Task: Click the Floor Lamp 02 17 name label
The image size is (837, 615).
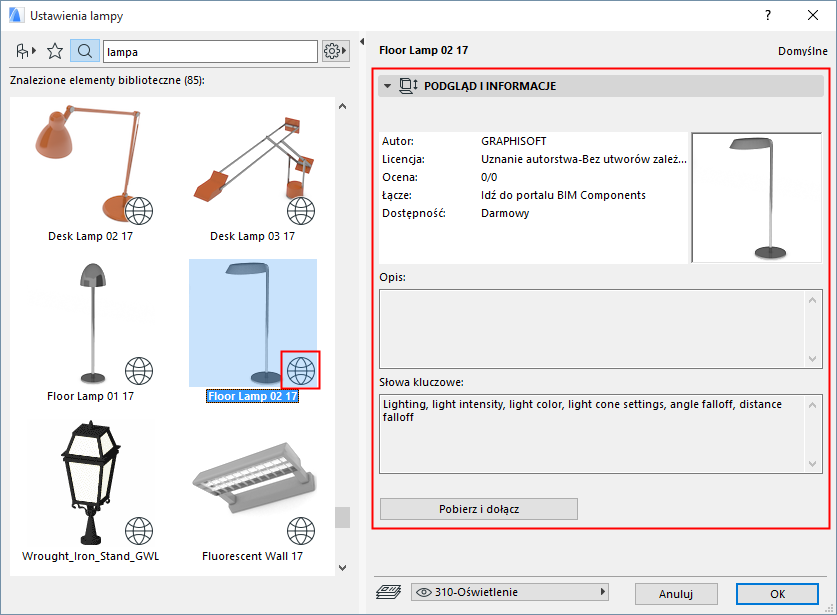Action: coord(252,396)
